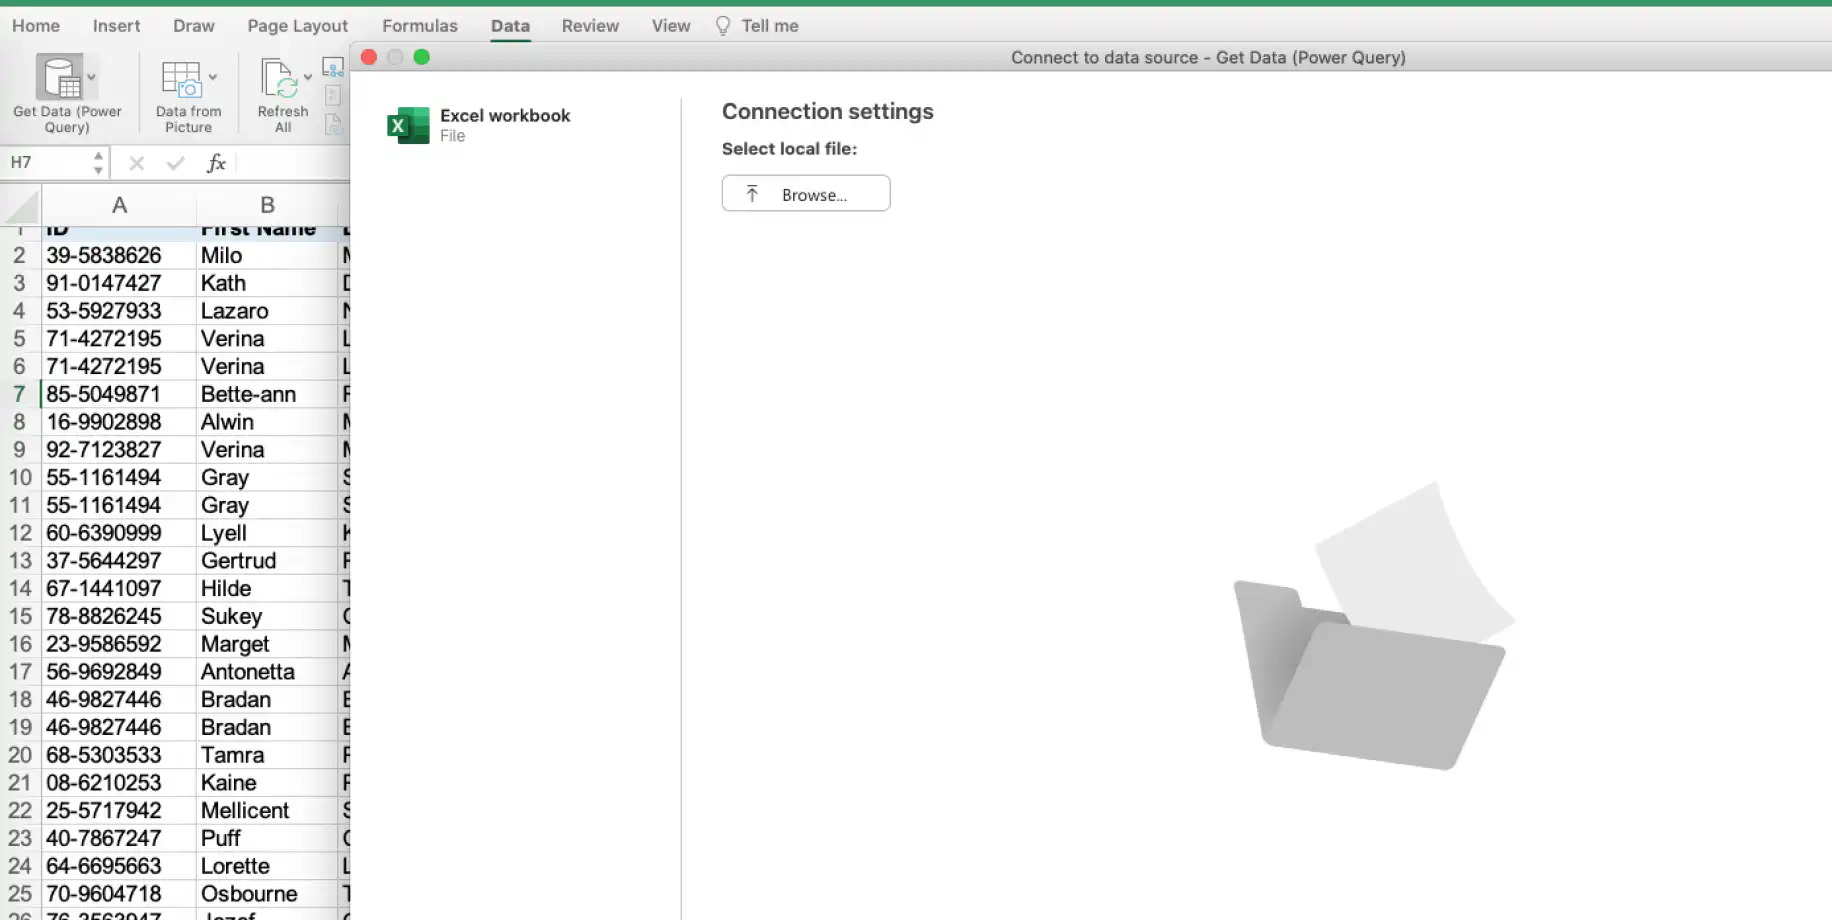
Task: Click cell containing 16-9902898
Action: coord(119,422)
